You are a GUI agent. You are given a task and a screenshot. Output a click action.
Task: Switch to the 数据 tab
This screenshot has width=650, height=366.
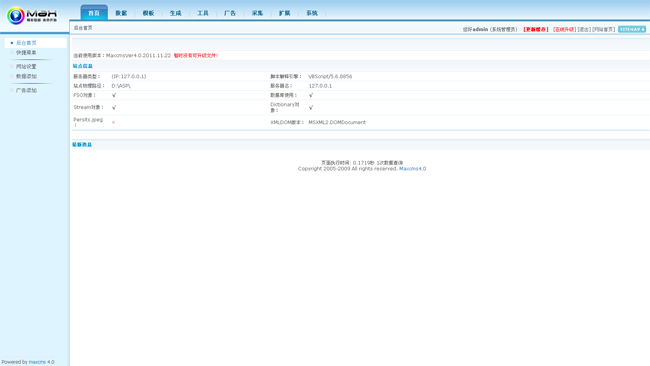[121, 13]
